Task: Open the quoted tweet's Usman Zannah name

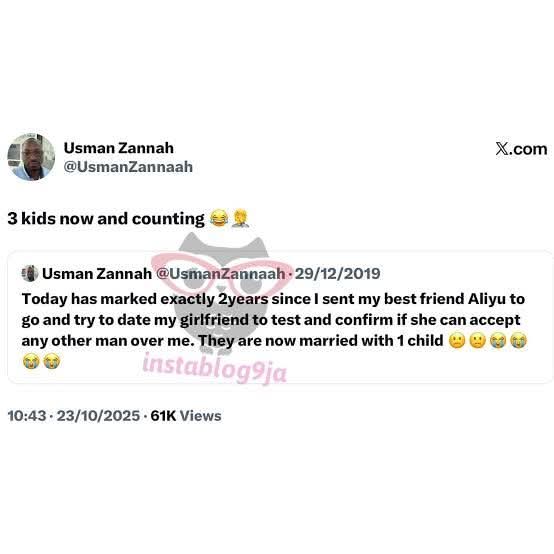Action: 97,273
